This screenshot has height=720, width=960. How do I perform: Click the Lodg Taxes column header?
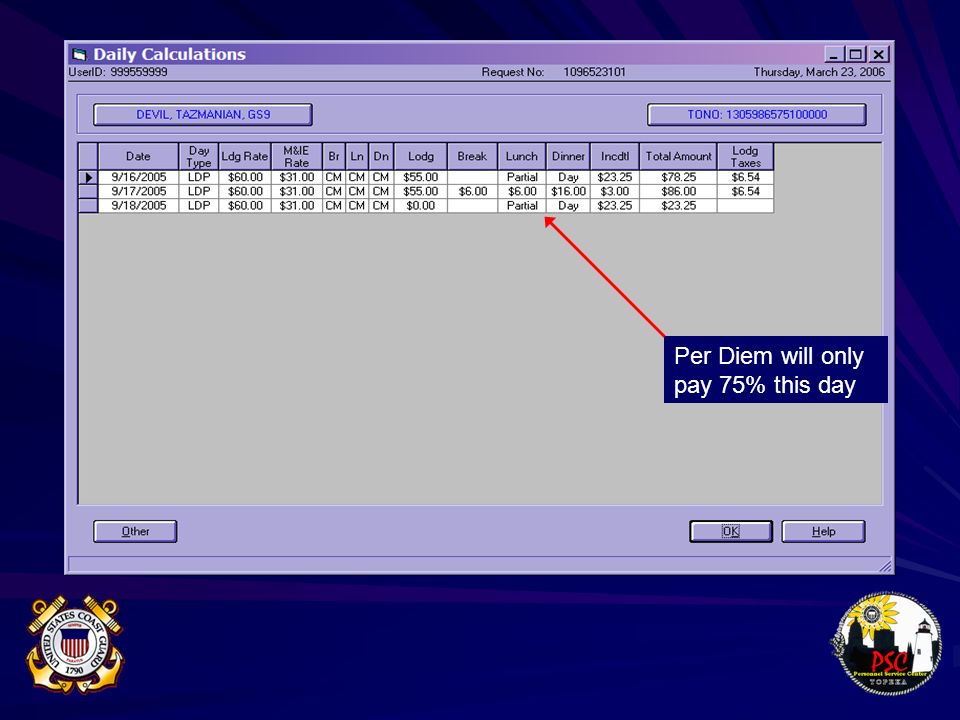tap(745, 157)
